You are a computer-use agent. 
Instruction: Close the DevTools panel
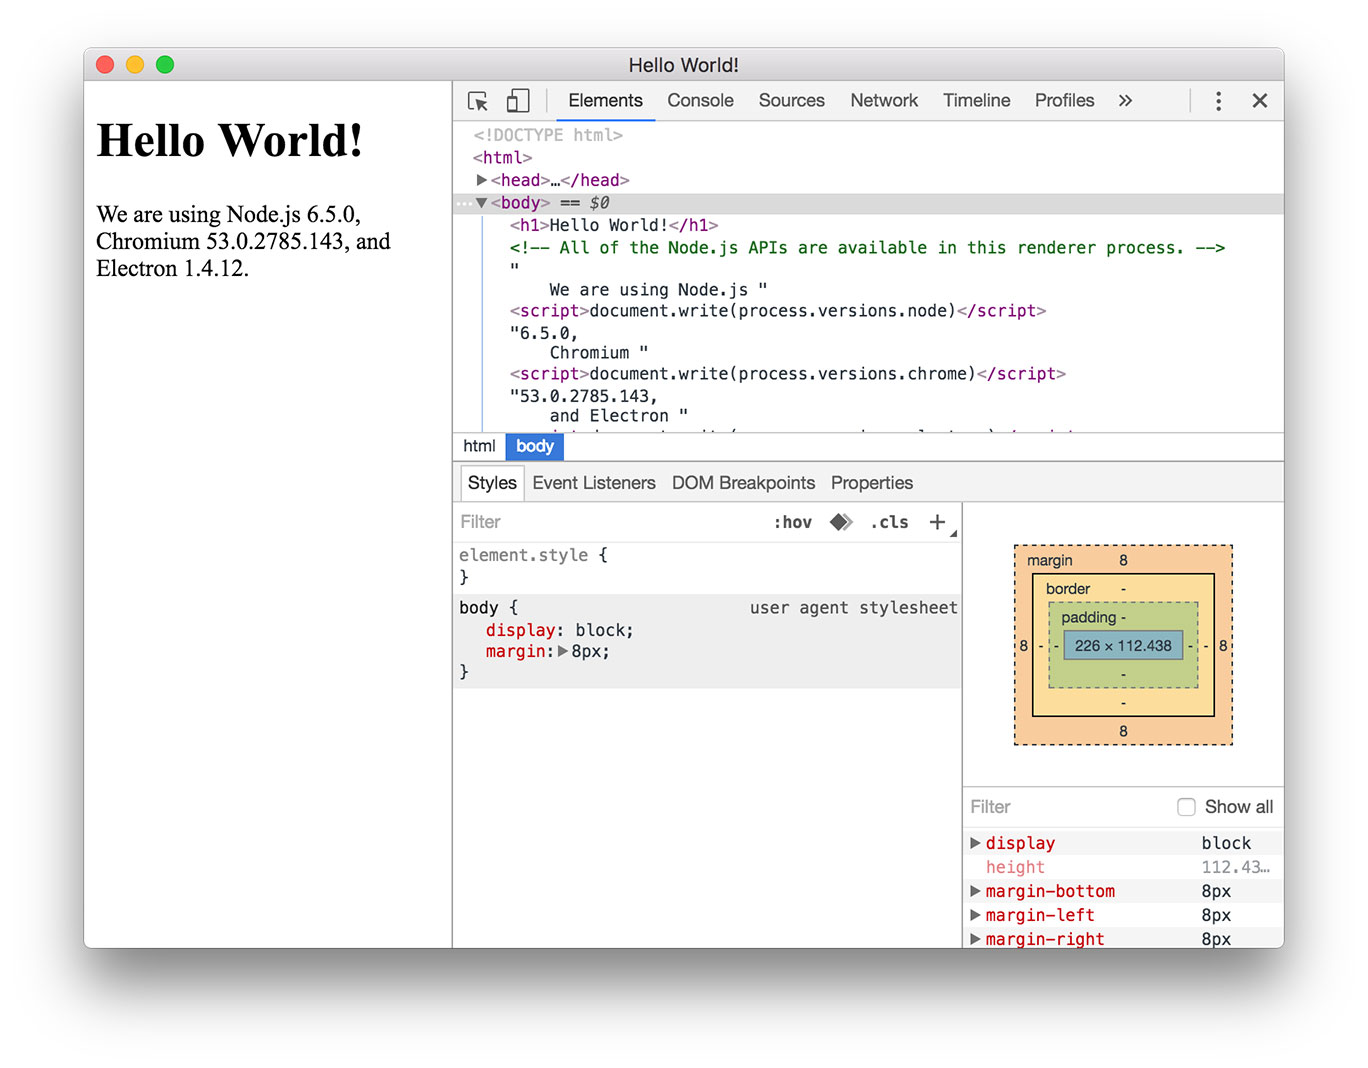point(1260,101)
